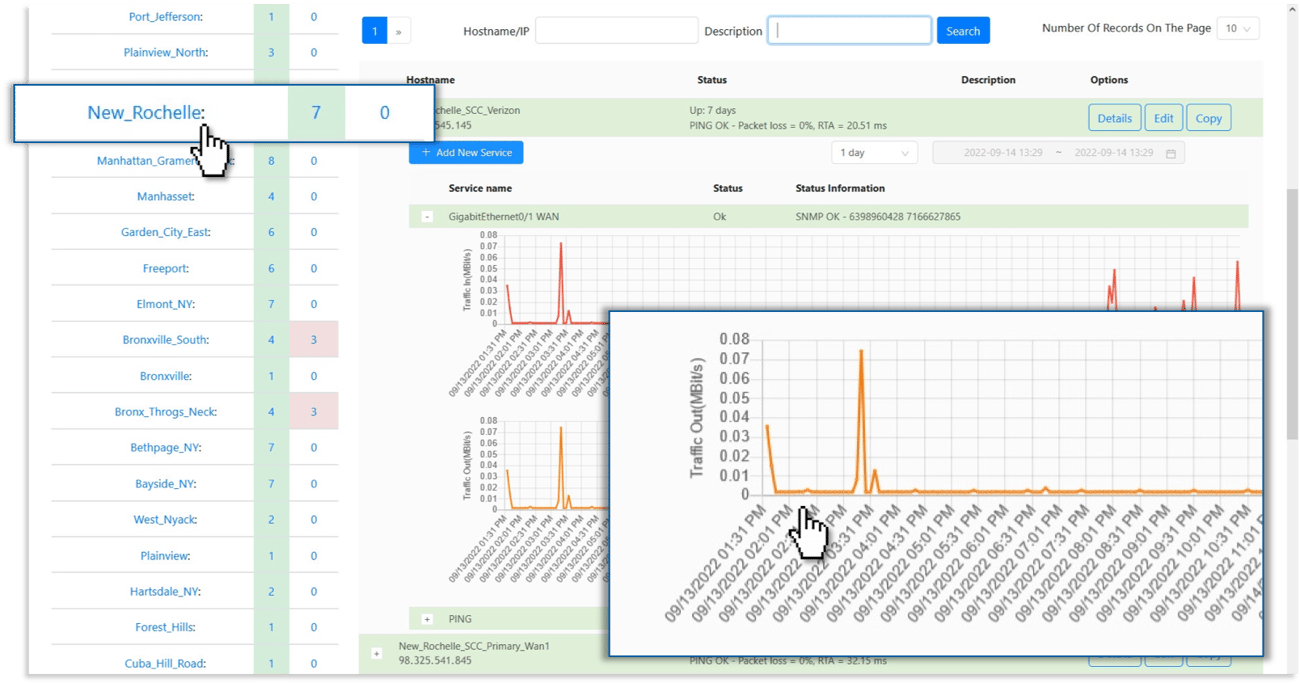Expand the PING service row
Viewport: 1300px width, 683px height.
click(427, 619)
